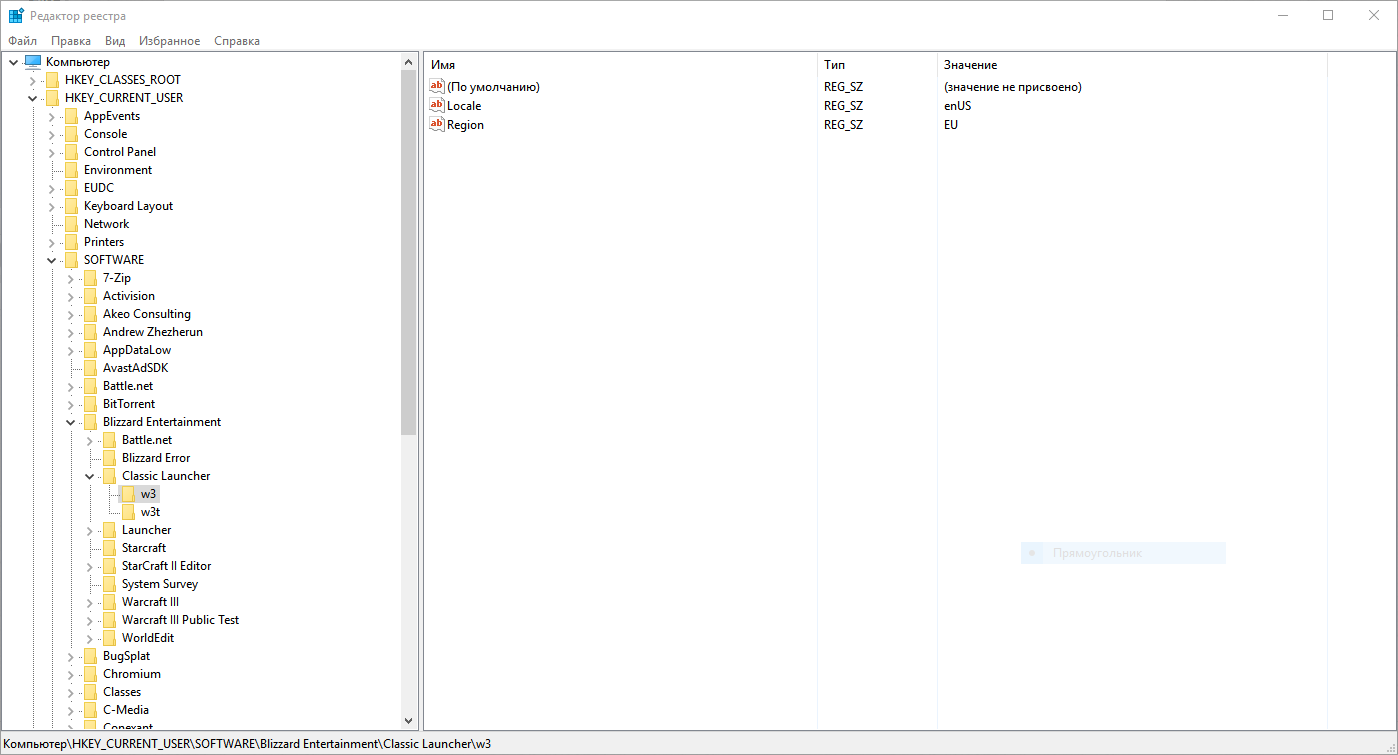The height and width of the screenshot is (755, 1398).
Task: Click the EU value of Region
Action: [x=950, y=124]
